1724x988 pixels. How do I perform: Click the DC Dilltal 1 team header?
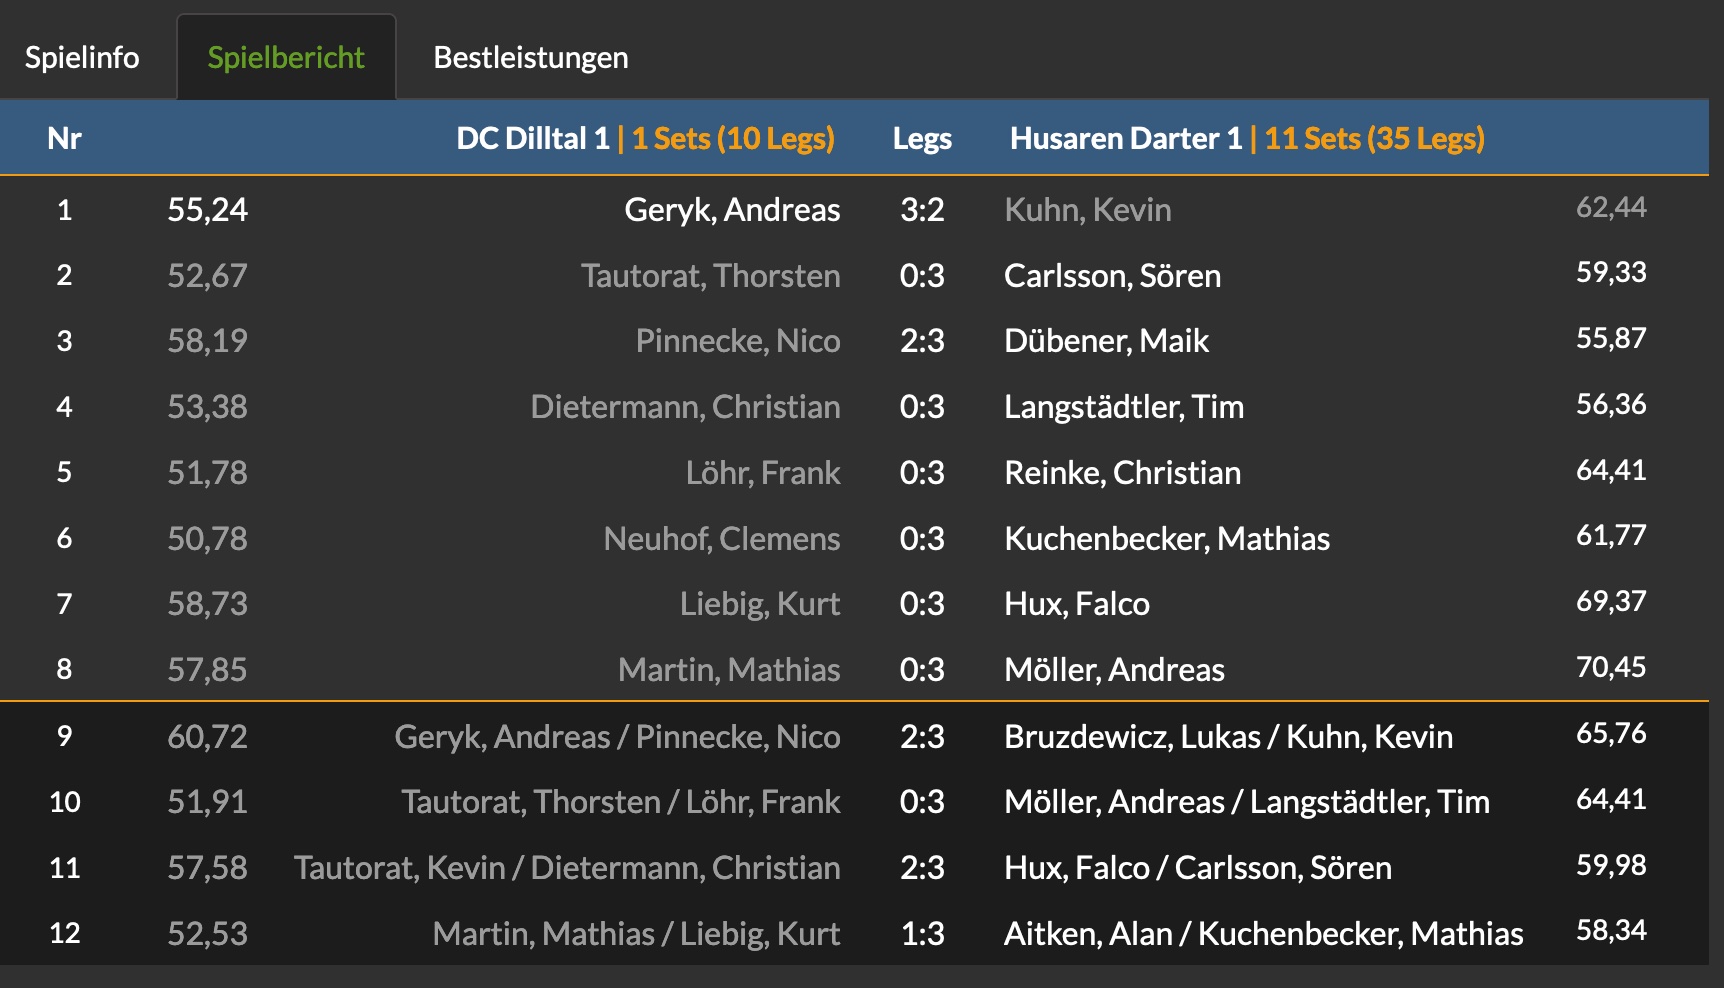pos(533,138)
